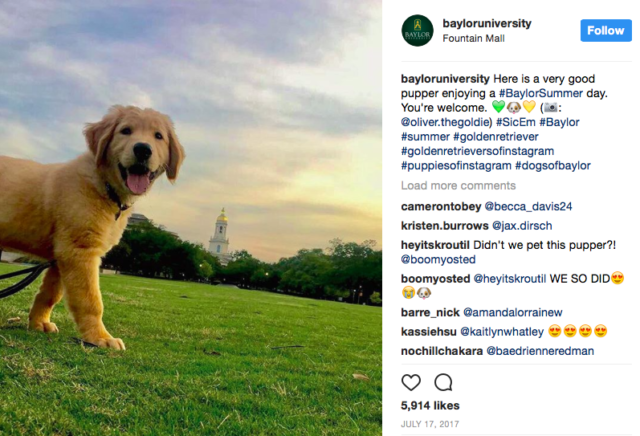Click the heart like icon

point(411,382)
